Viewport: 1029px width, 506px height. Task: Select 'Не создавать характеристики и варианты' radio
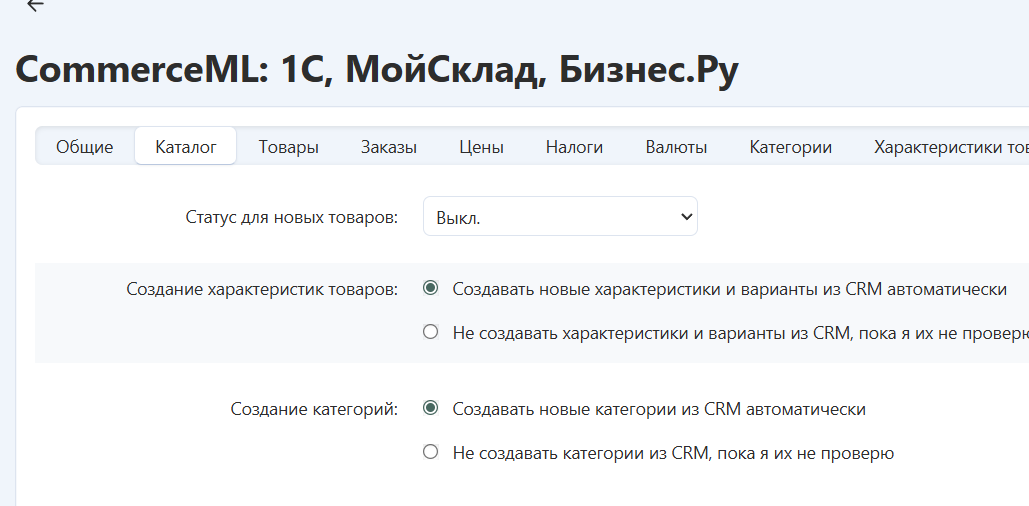pos(431,332)
